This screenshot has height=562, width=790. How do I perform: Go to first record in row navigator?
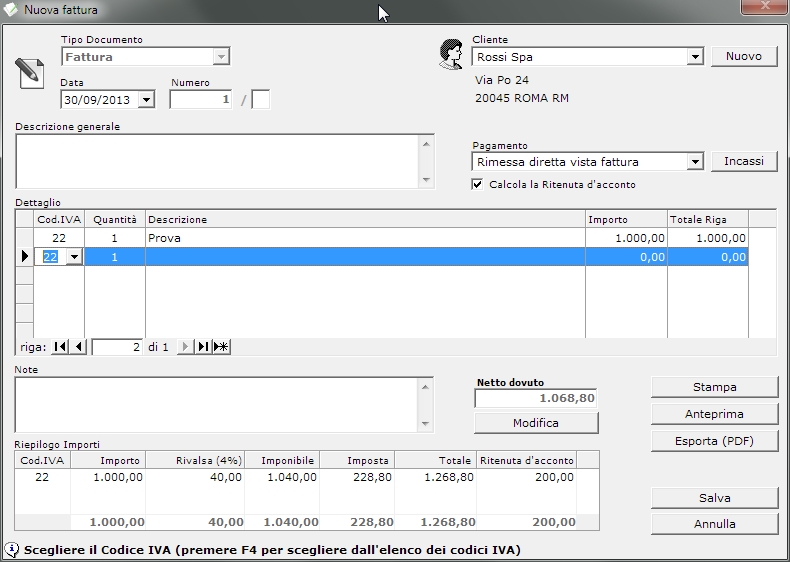(60, 347)
